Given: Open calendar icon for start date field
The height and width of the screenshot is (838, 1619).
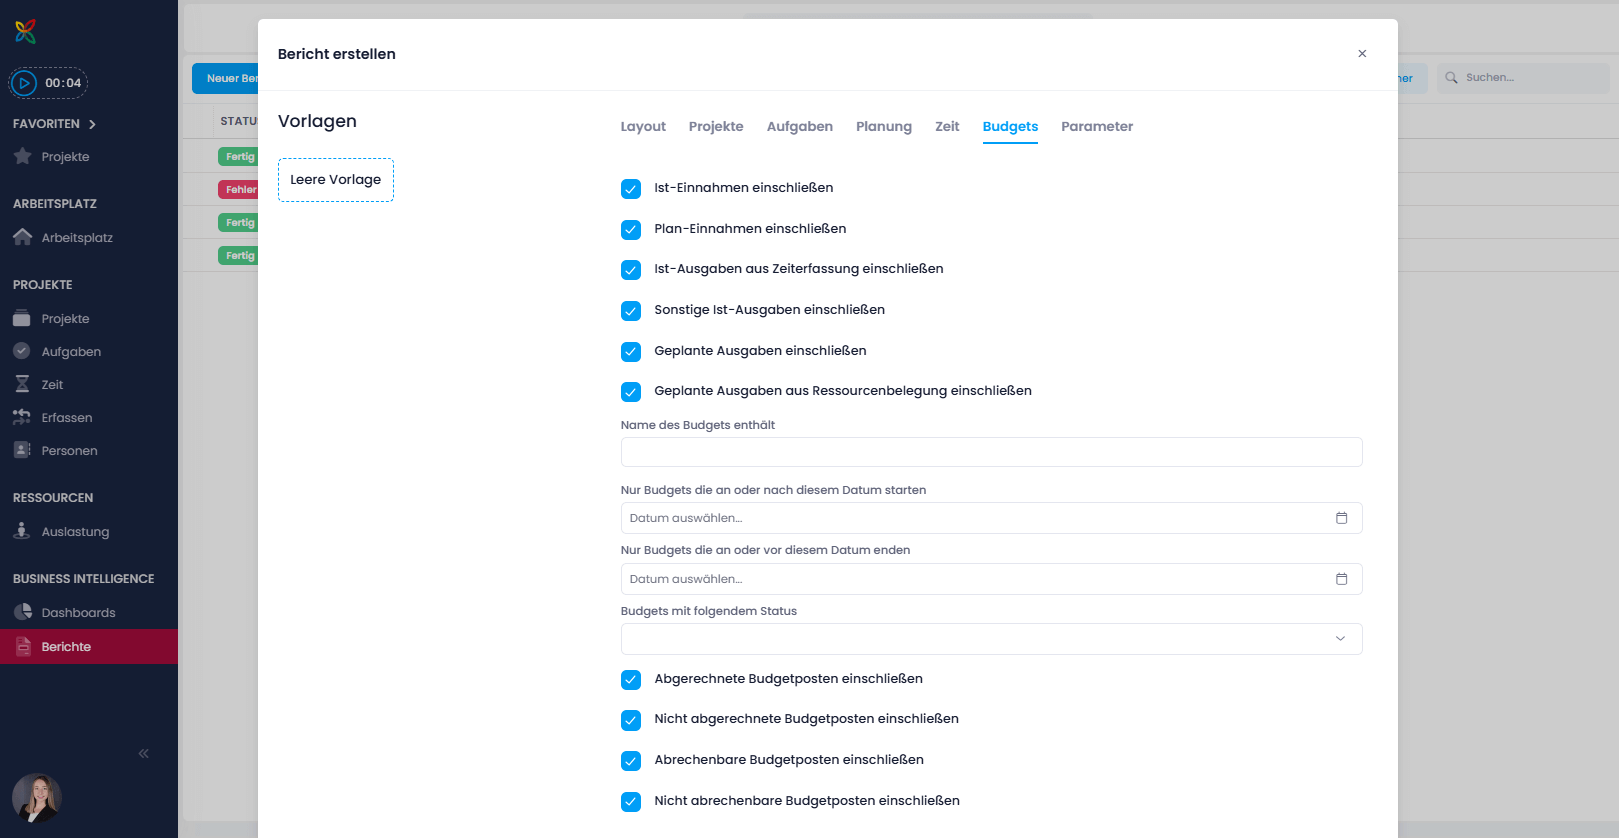Looking at the screenshot, I should (x=1342, y=518).
